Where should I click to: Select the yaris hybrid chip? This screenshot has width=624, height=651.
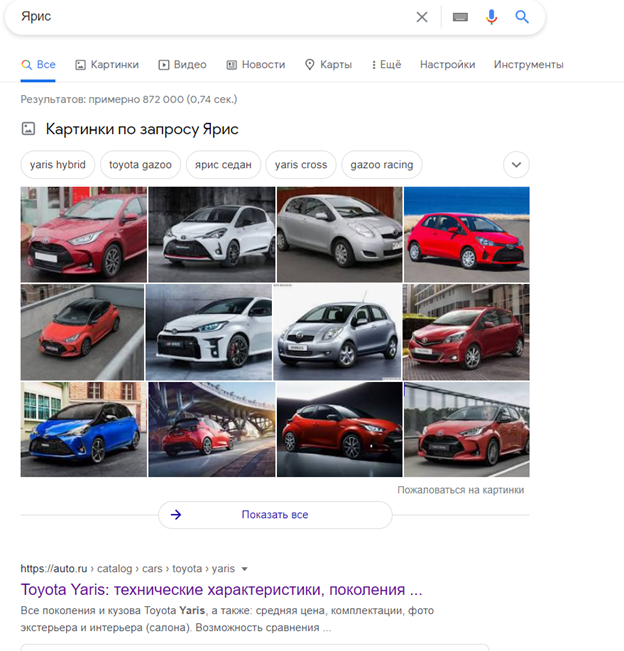(x=57, y=165)
